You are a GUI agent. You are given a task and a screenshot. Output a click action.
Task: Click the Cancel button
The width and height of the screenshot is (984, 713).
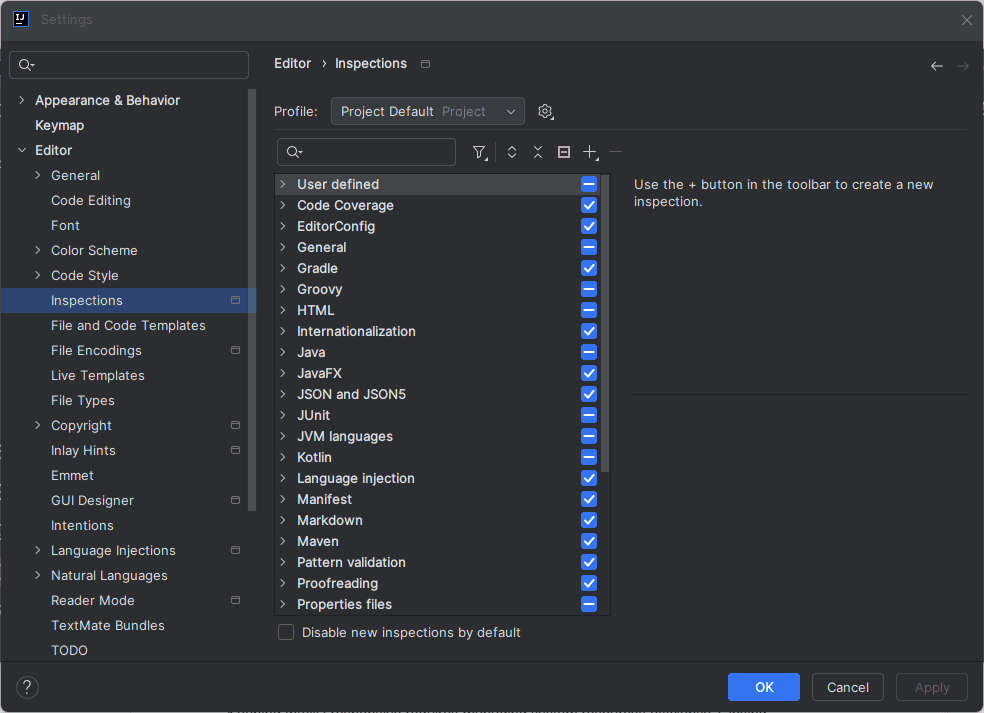coord(848,687)
